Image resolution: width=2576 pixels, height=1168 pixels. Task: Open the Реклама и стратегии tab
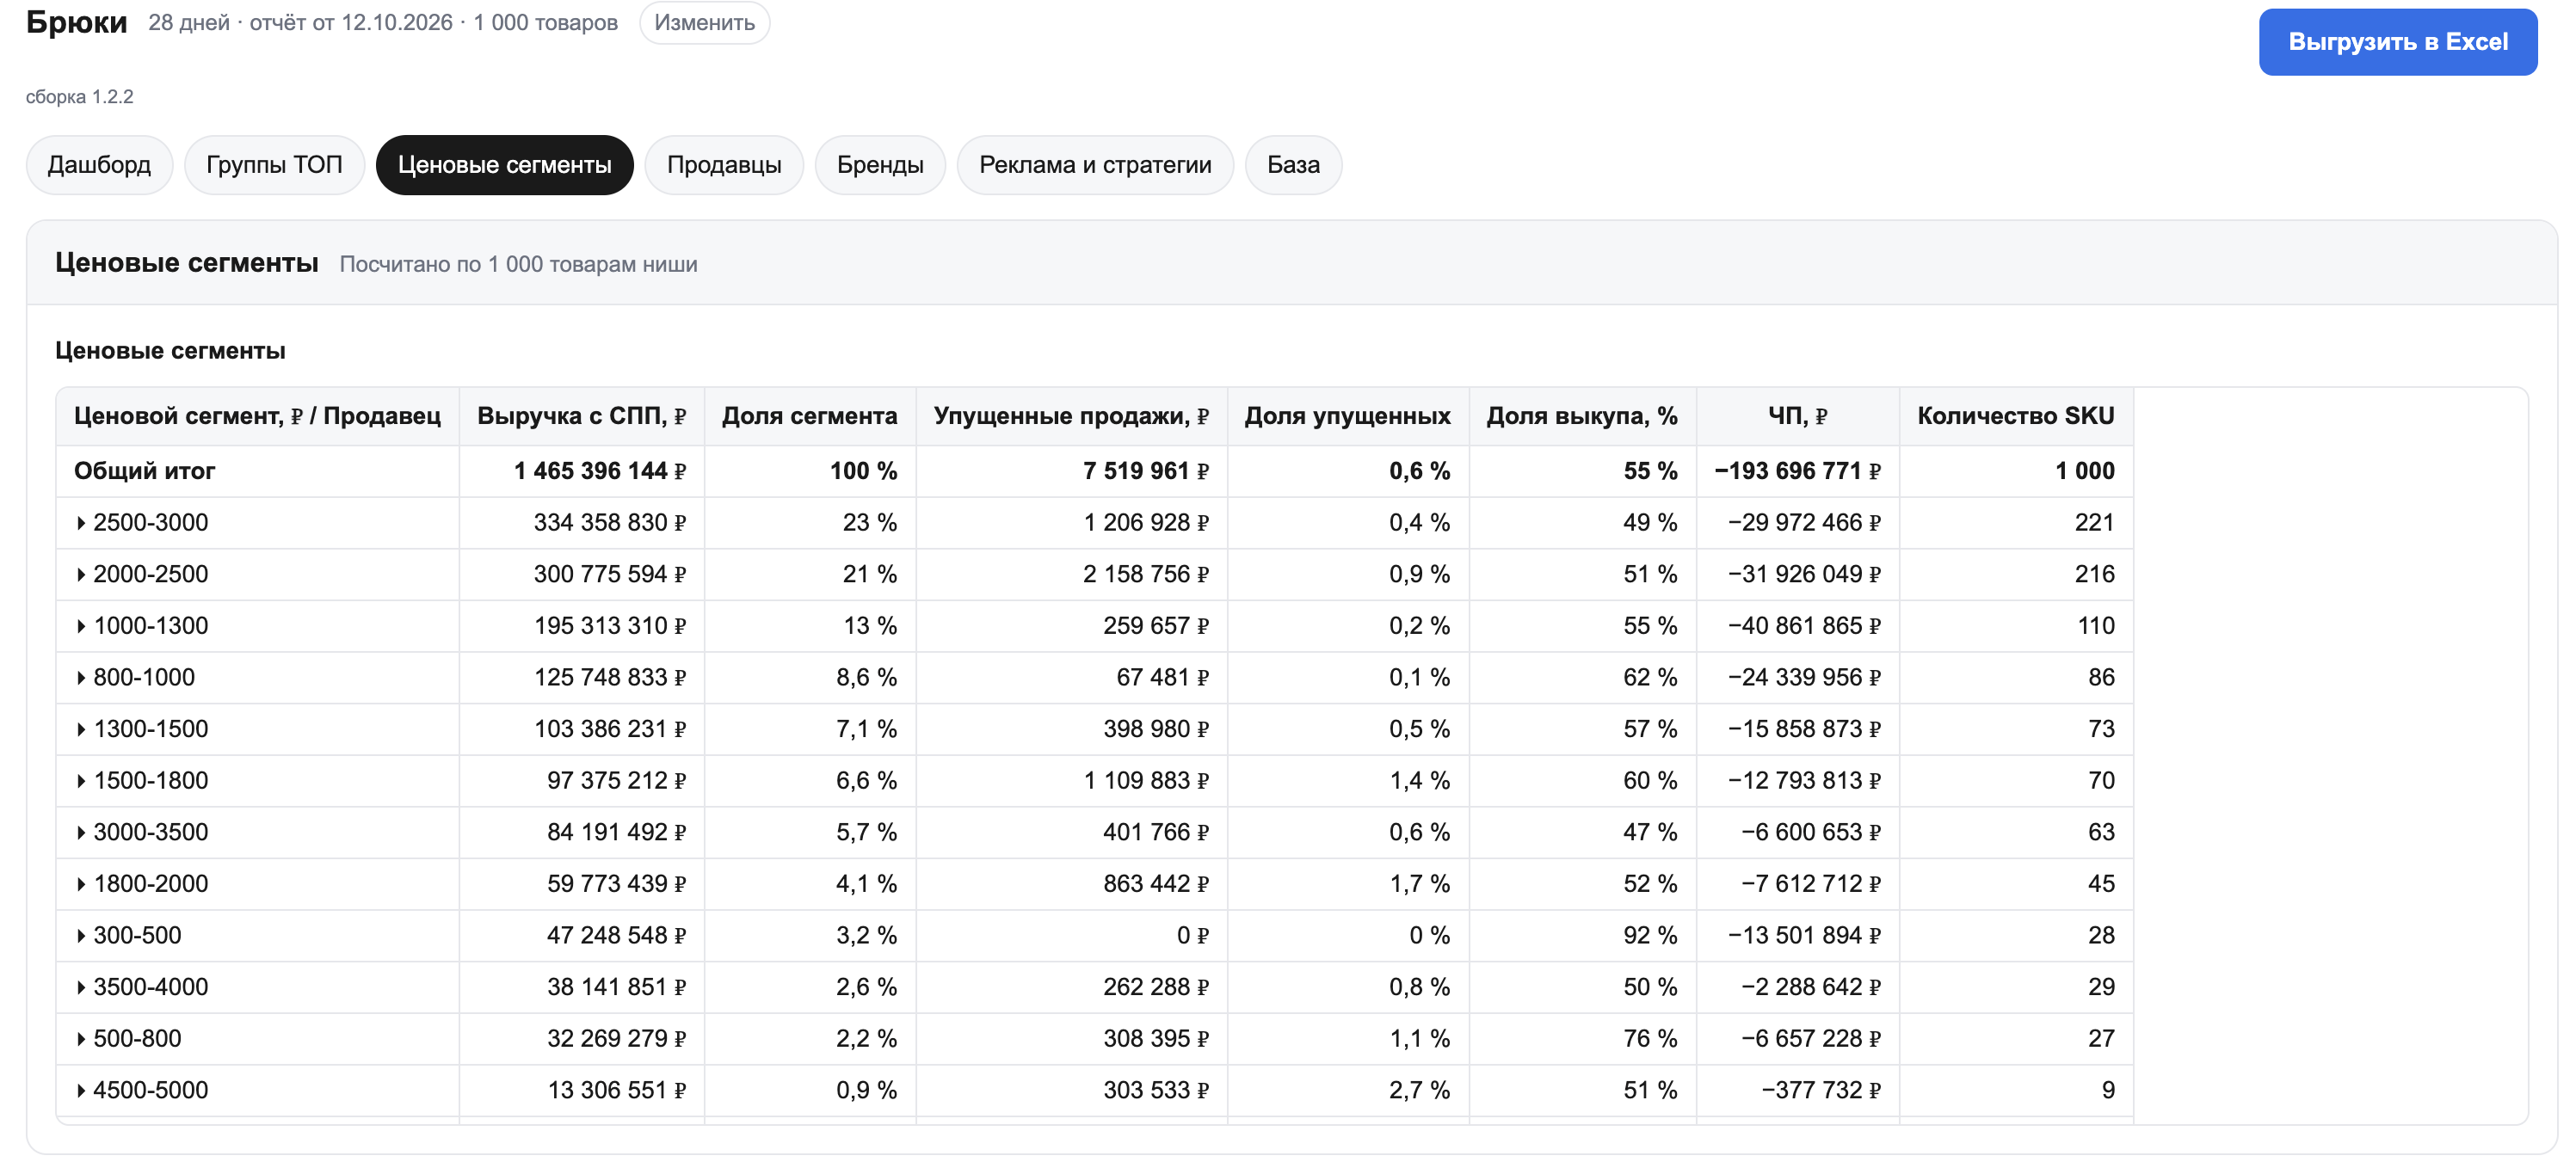click(x=1095, y=165)
